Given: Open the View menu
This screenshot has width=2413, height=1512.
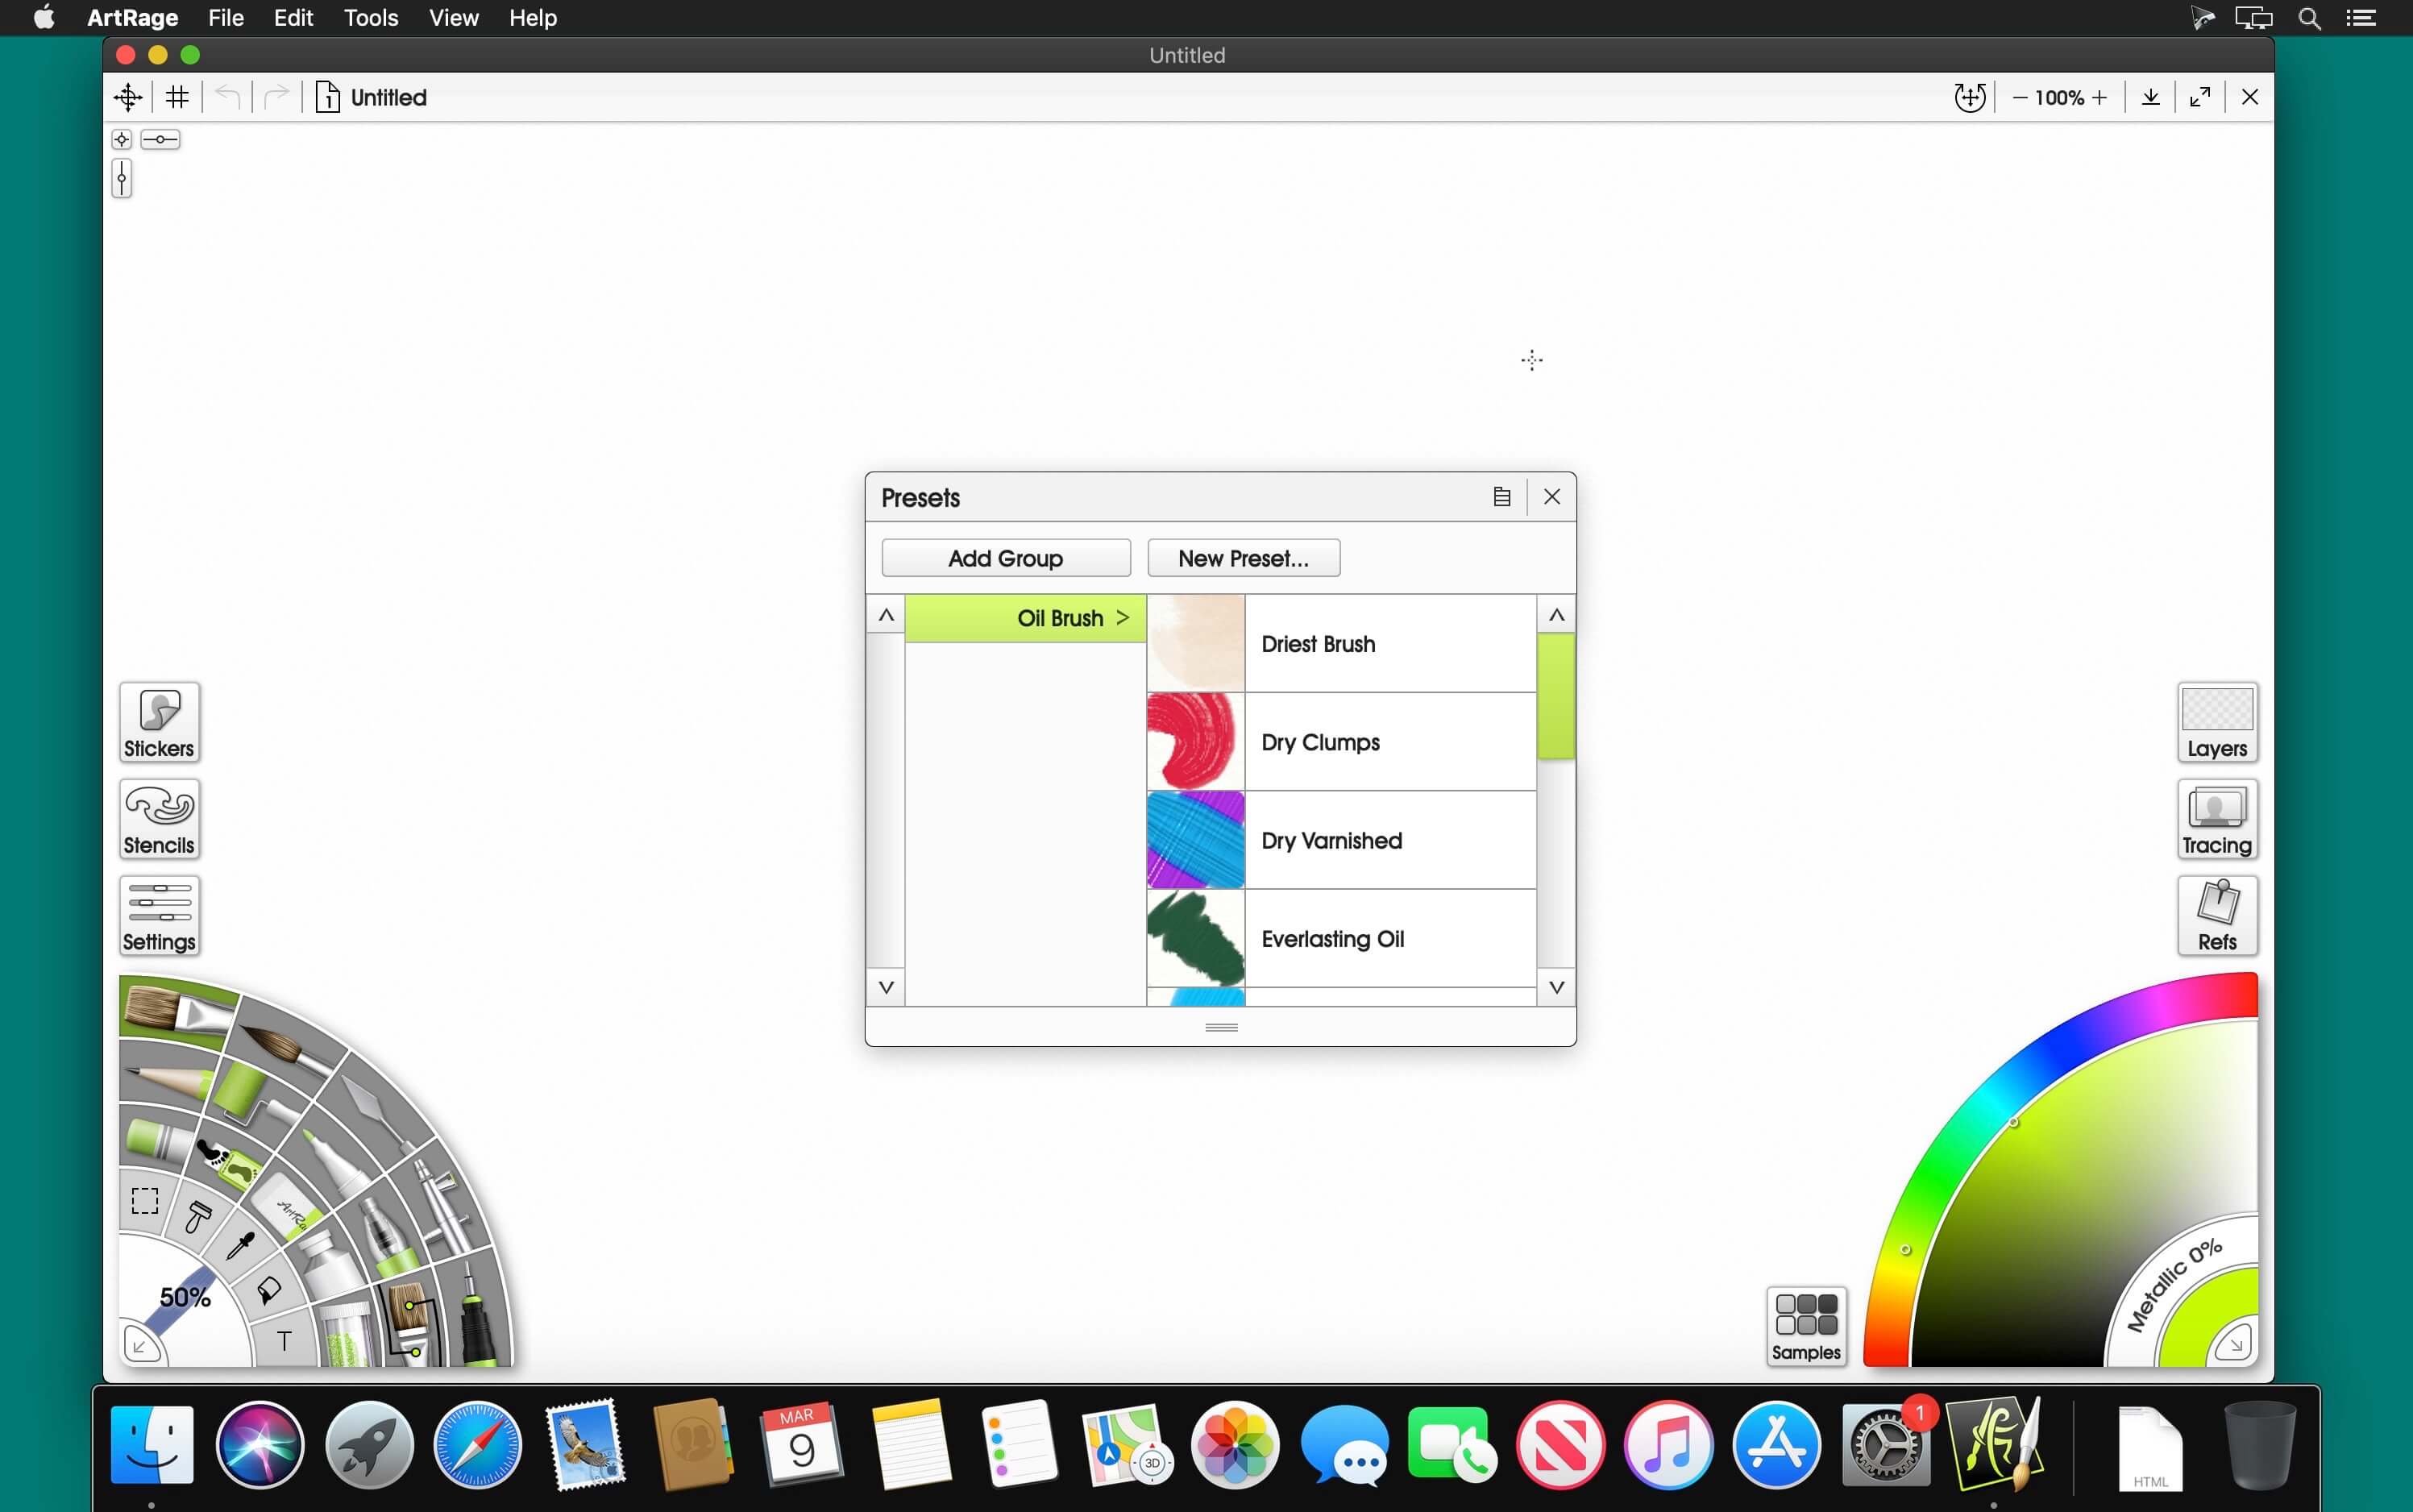Looking at the screenshot, I should click(454, 18).
